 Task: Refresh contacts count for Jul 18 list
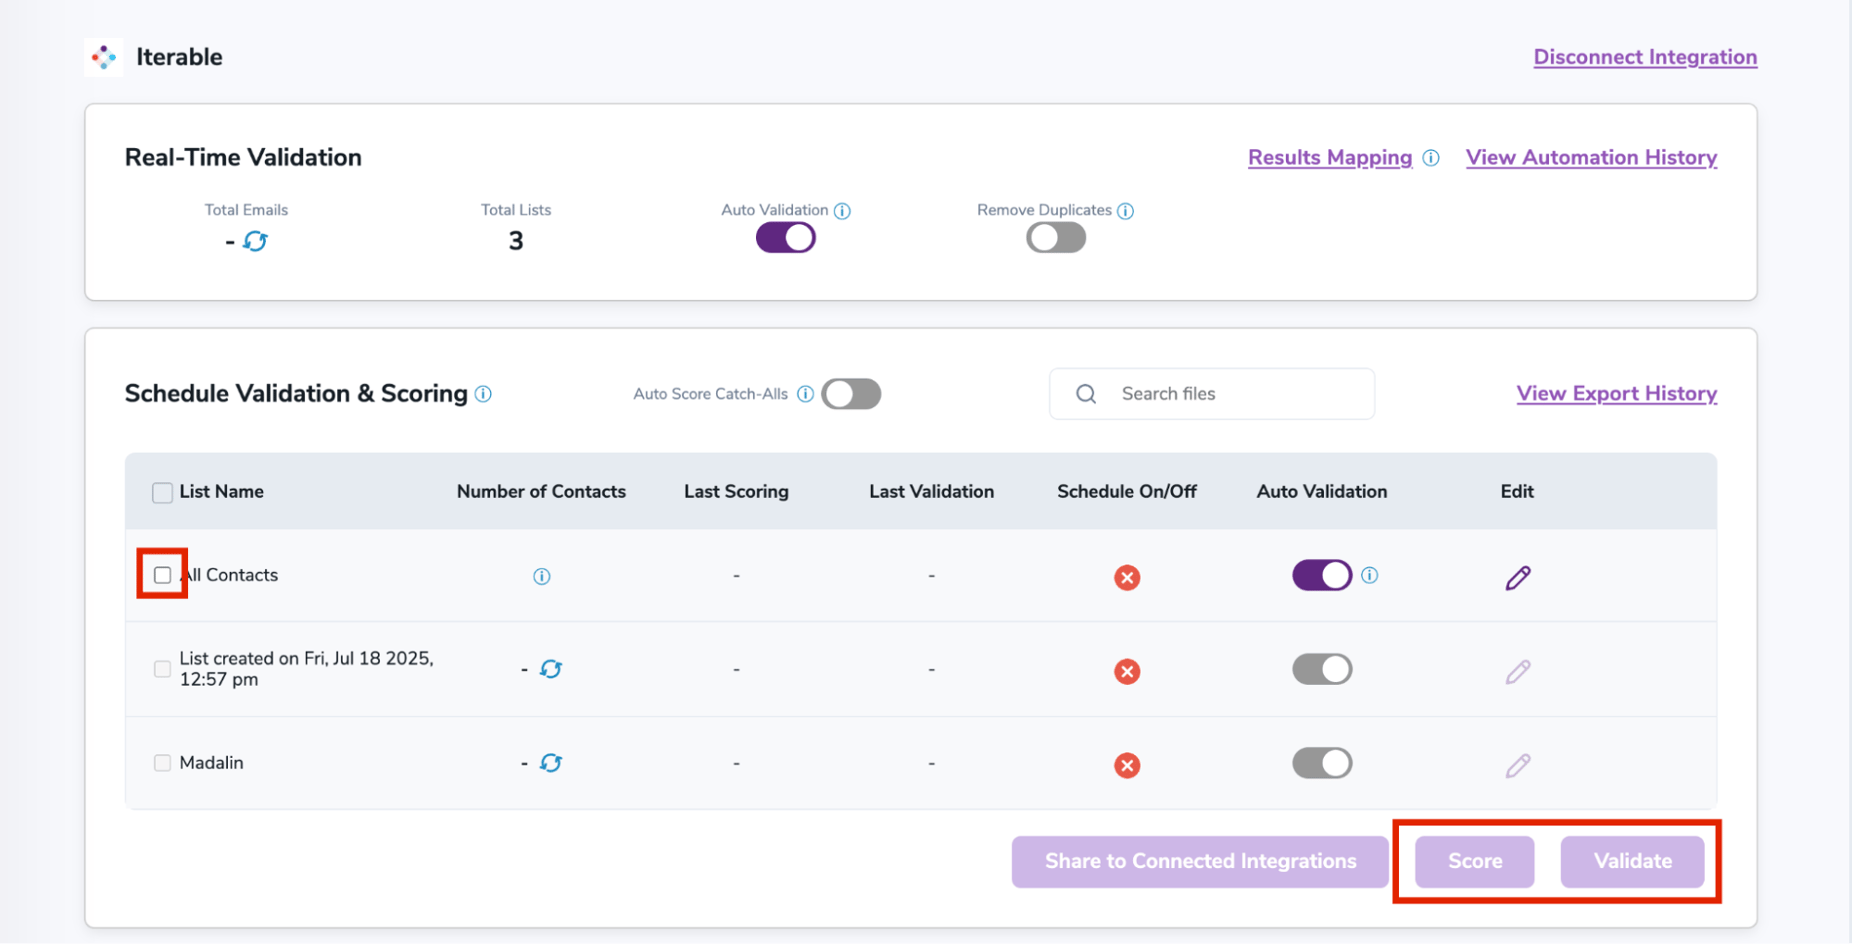pyautogui.click(x=551, y=669)
